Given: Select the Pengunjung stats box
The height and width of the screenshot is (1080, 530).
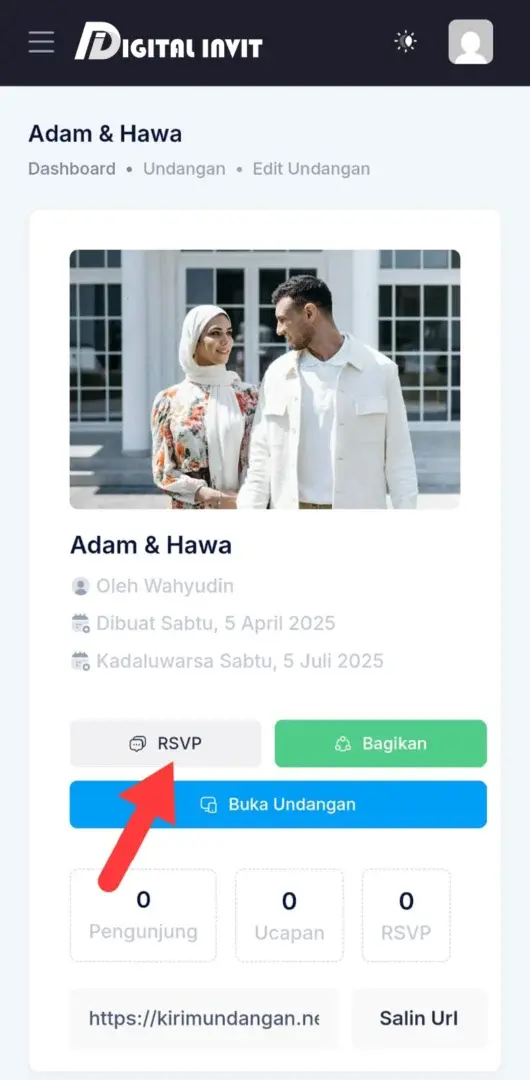Looking at the screenshot, I should [143, 915].
